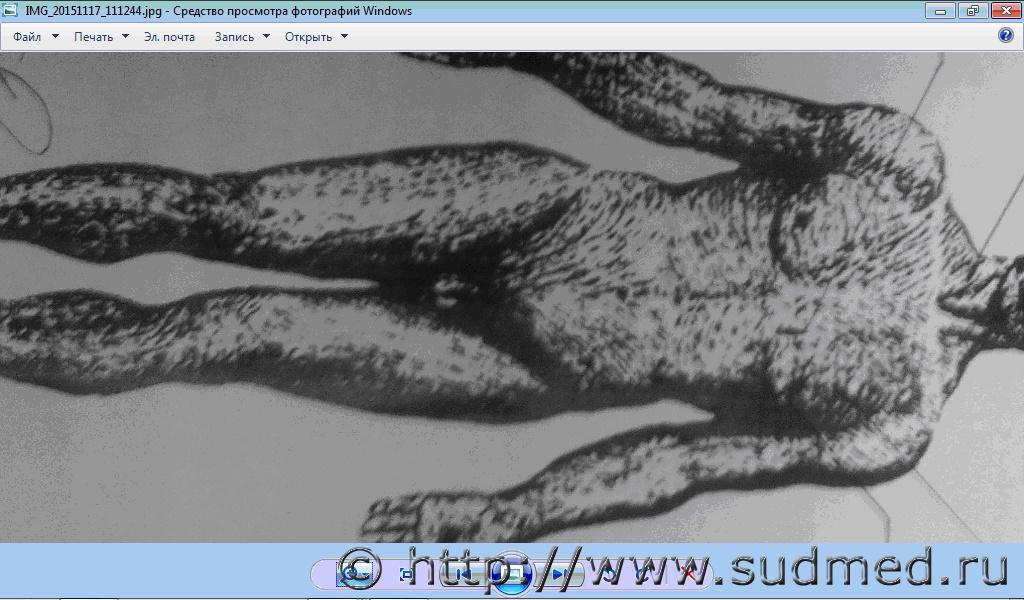Open Help with blue question icon
This screenshot has height=600, width=1024.
tap(1006, 36)
